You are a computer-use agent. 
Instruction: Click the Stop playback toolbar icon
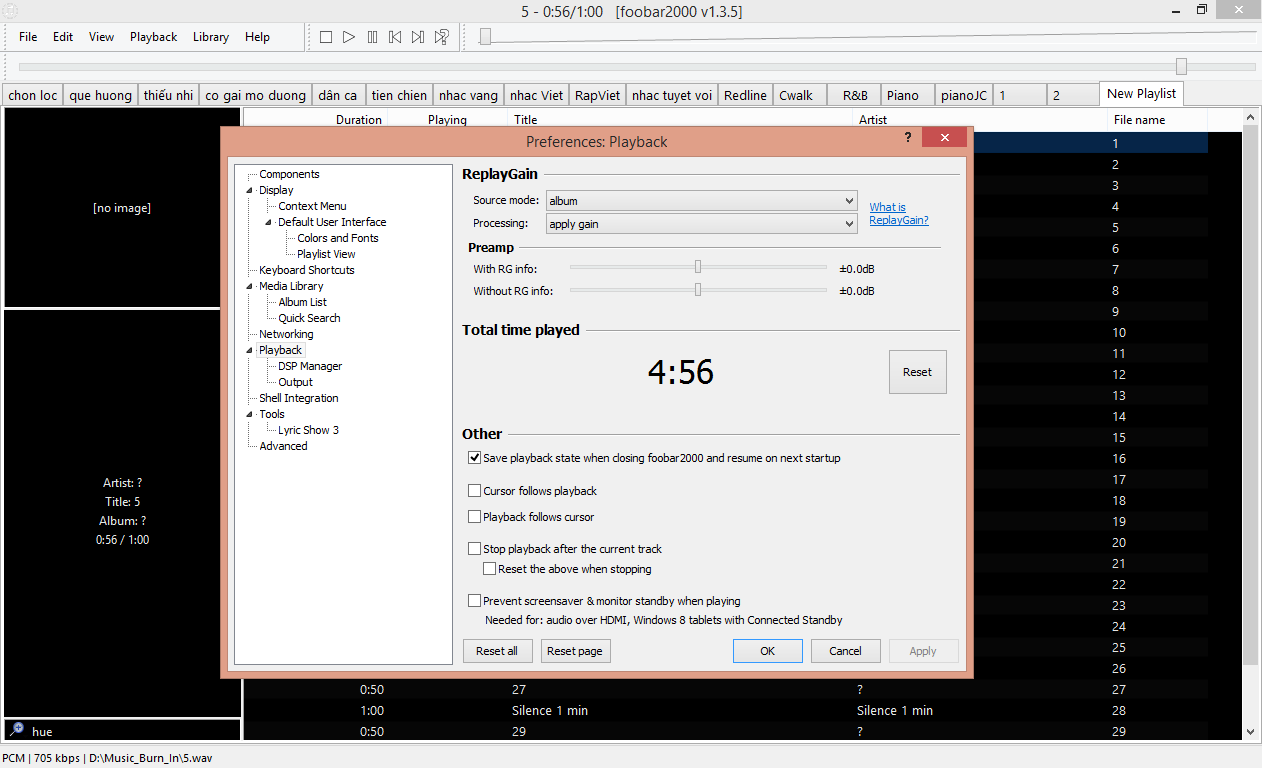[x=326, y=37]
